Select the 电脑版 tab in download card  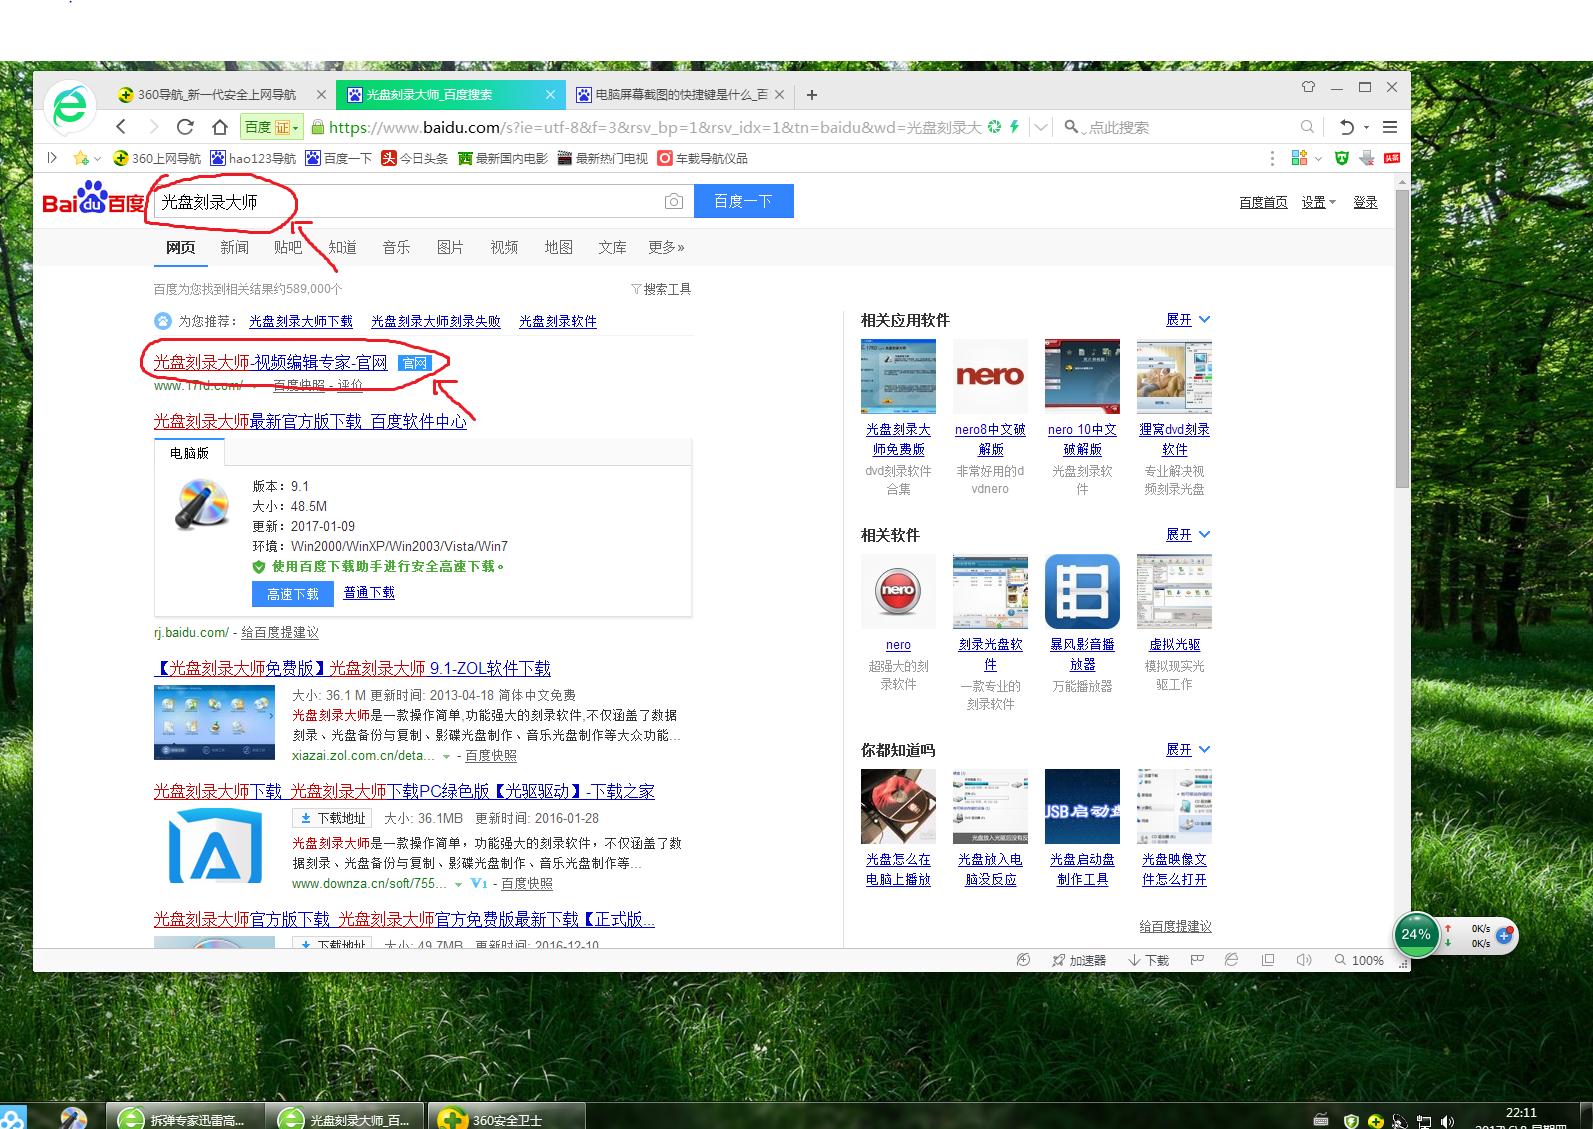click(189, 453)
